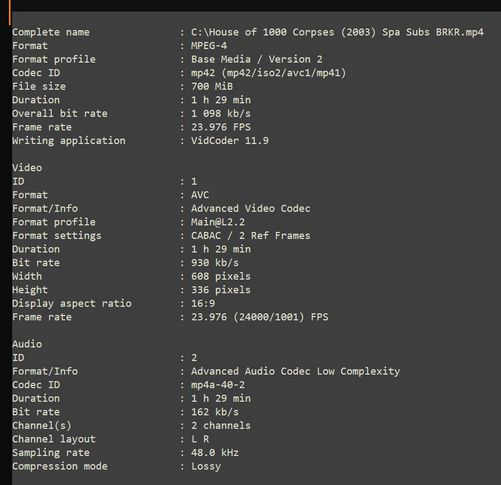Screen dimensions: 501x485
Task: Click the Format profile Base Media line
Action: click(257, 59)
